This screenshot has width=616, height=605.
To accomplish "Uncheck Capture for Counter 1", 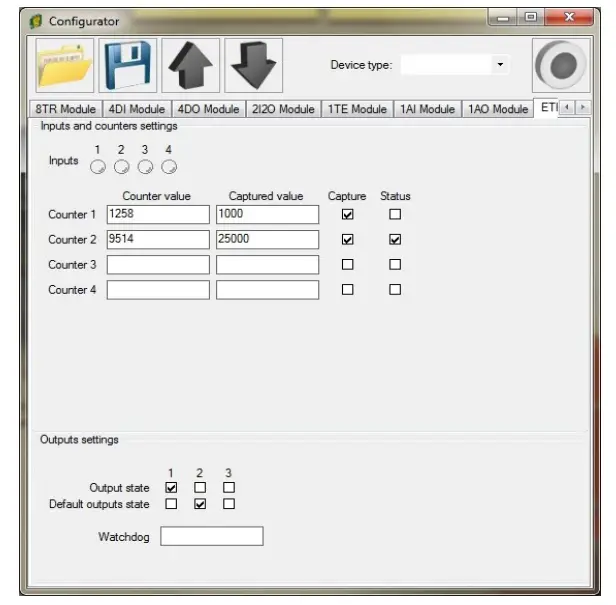I will pyautogui.click(x=348, y=214).
